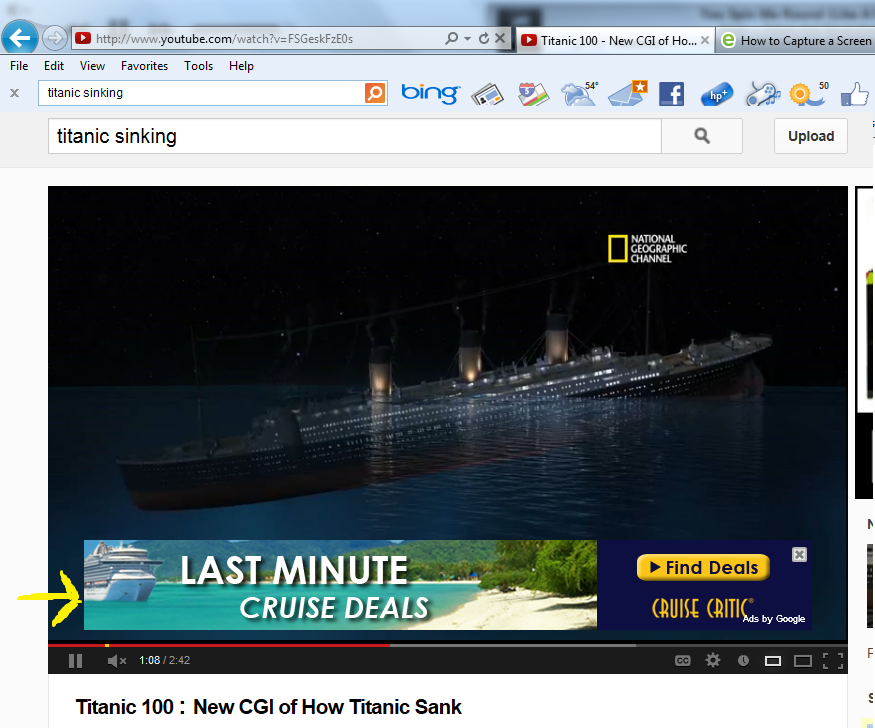Click the Bing logo in the toolbar

click(430, 93)
